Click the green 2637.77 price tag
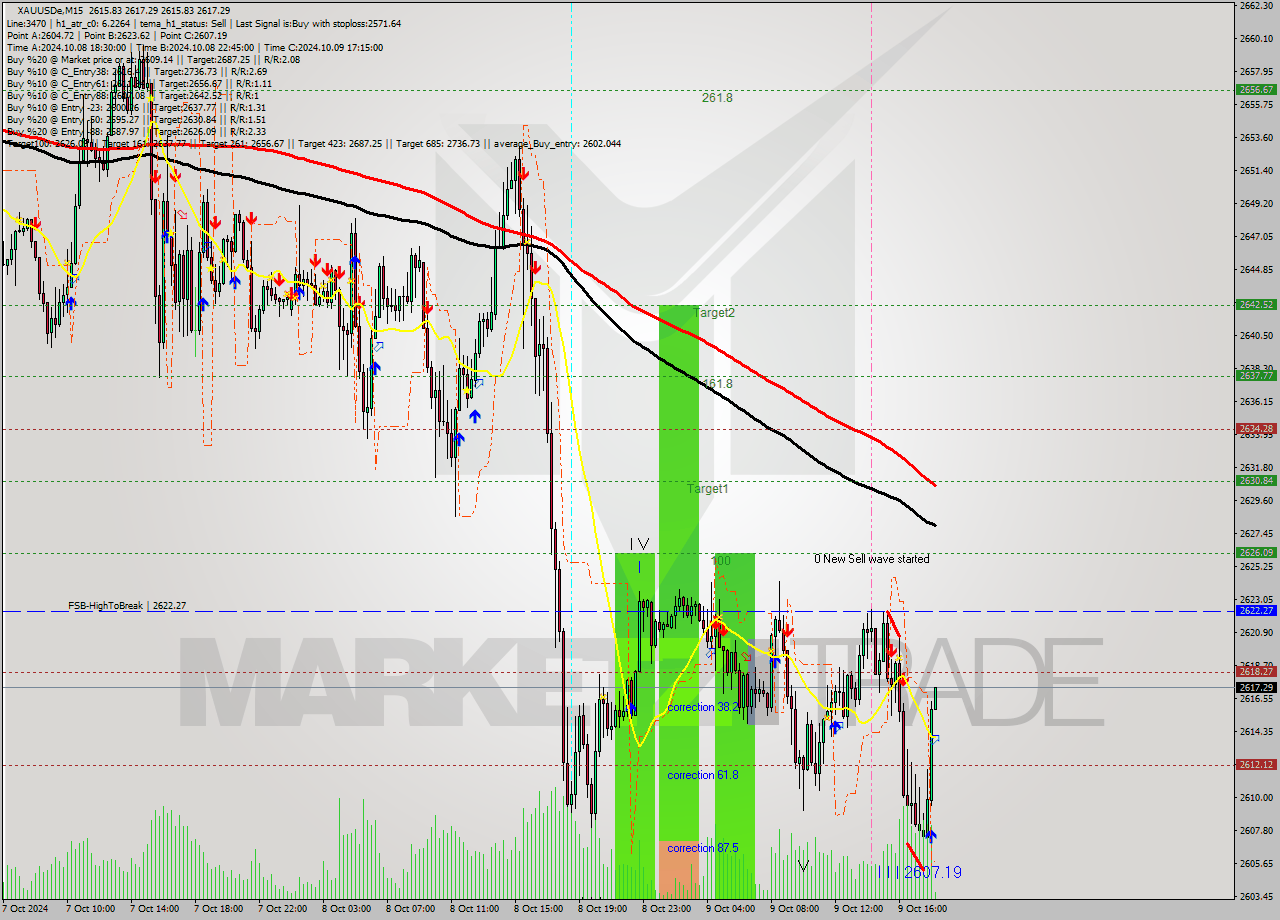The image size is (1280, 920). click(x=1256, y=376)
